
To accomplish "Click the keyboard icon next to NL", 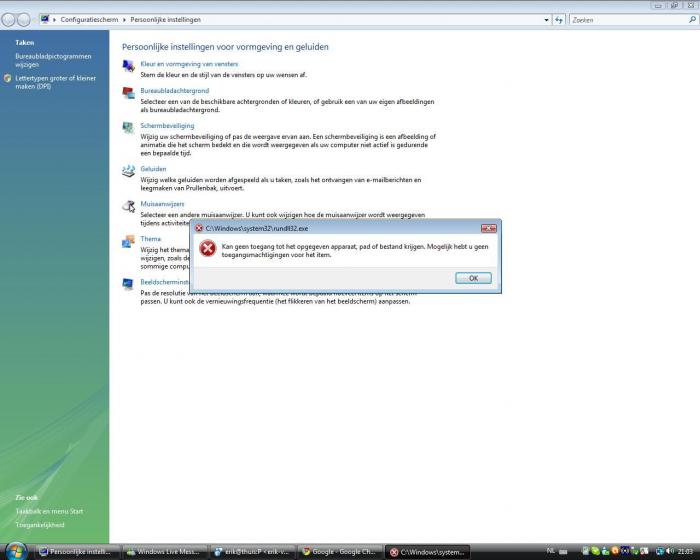I will (x=563, y=552).
